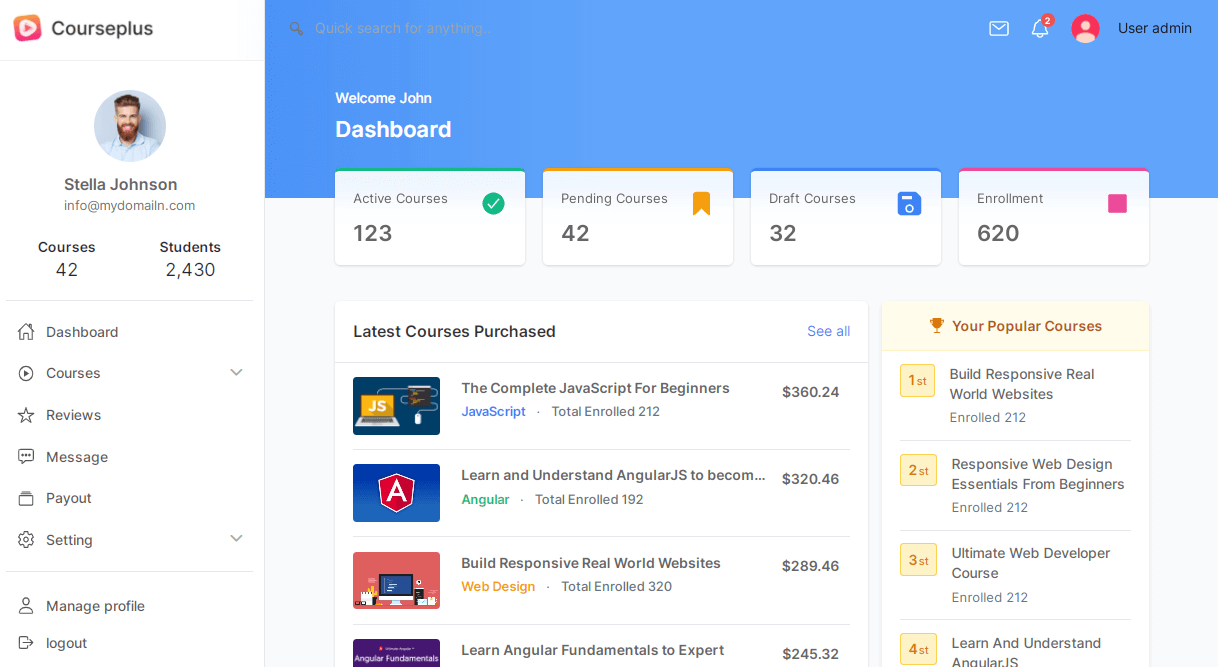1218x667 pixels.
Task: Click the orange bookmark icon on Pending Courses
Action: (701, 204)
